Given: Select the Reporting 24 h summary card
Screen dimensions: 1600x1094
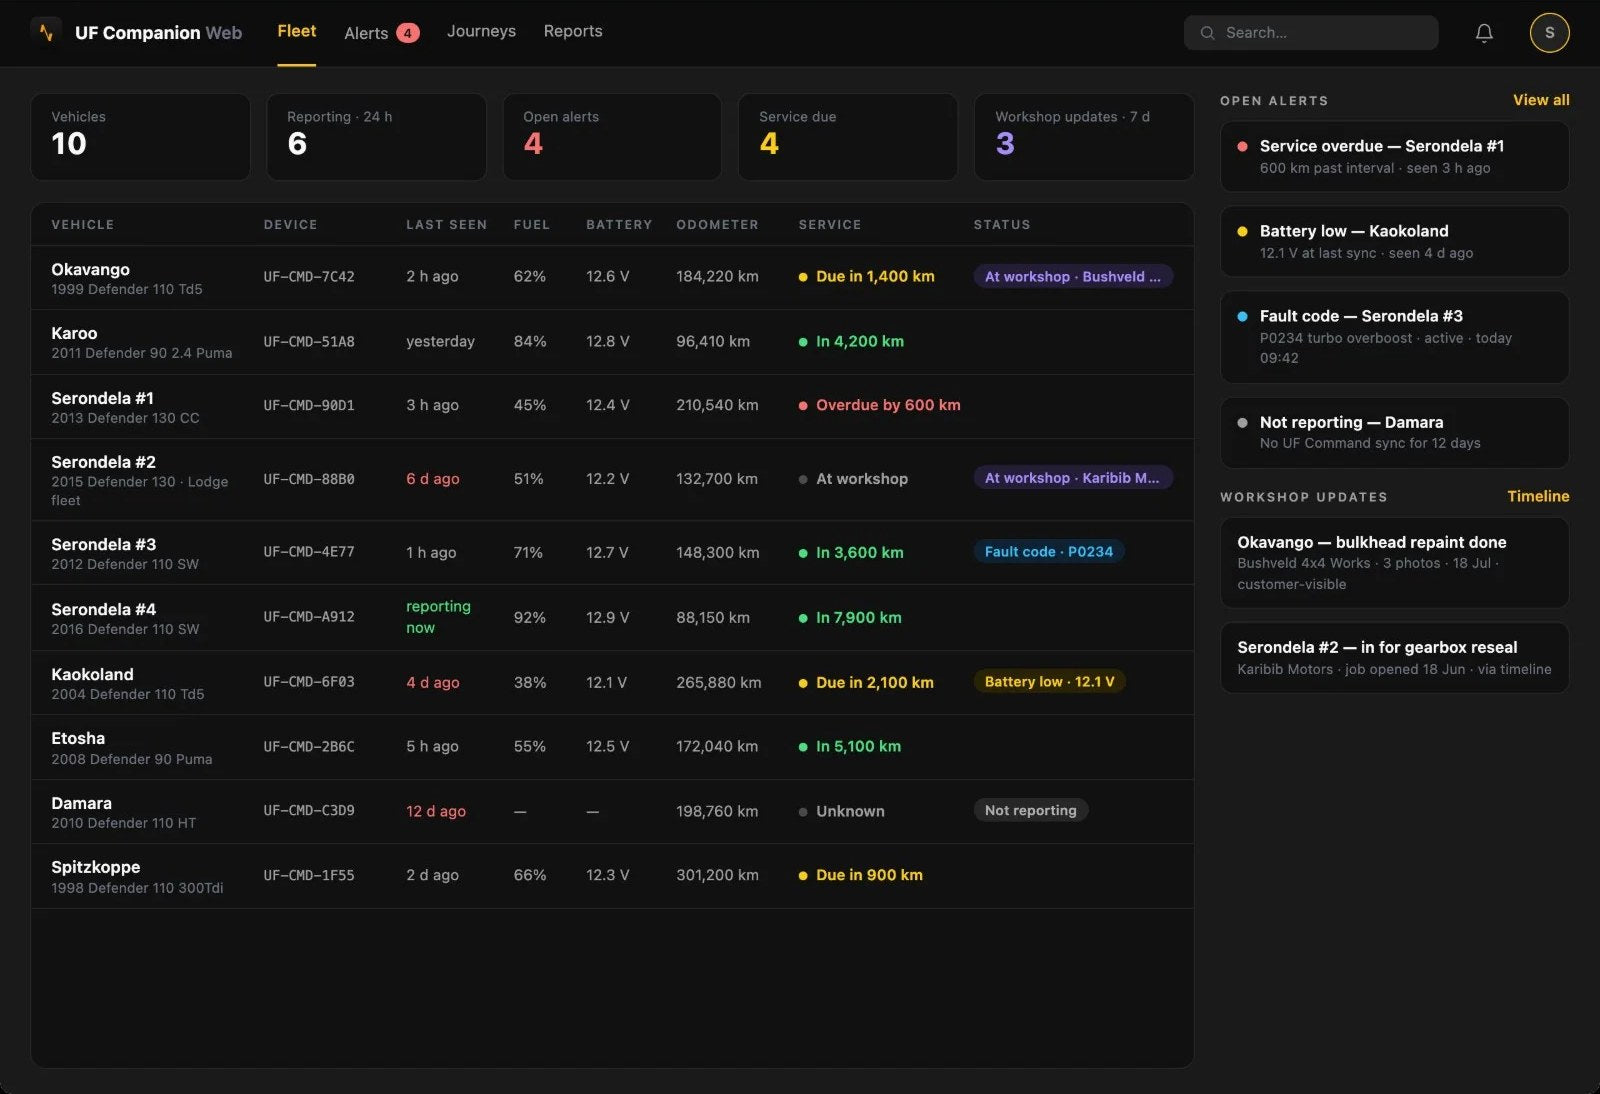Looking at the screenshot, I should [376, 137].
